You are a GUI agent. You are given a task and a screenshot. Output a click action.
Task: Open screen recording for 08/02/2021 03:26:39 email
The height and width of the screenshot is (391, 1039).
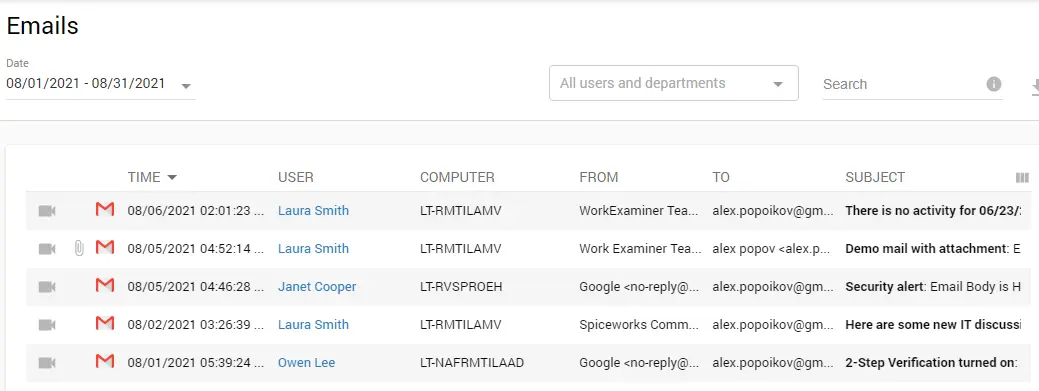pyautogui.click(x=47, y=325)
